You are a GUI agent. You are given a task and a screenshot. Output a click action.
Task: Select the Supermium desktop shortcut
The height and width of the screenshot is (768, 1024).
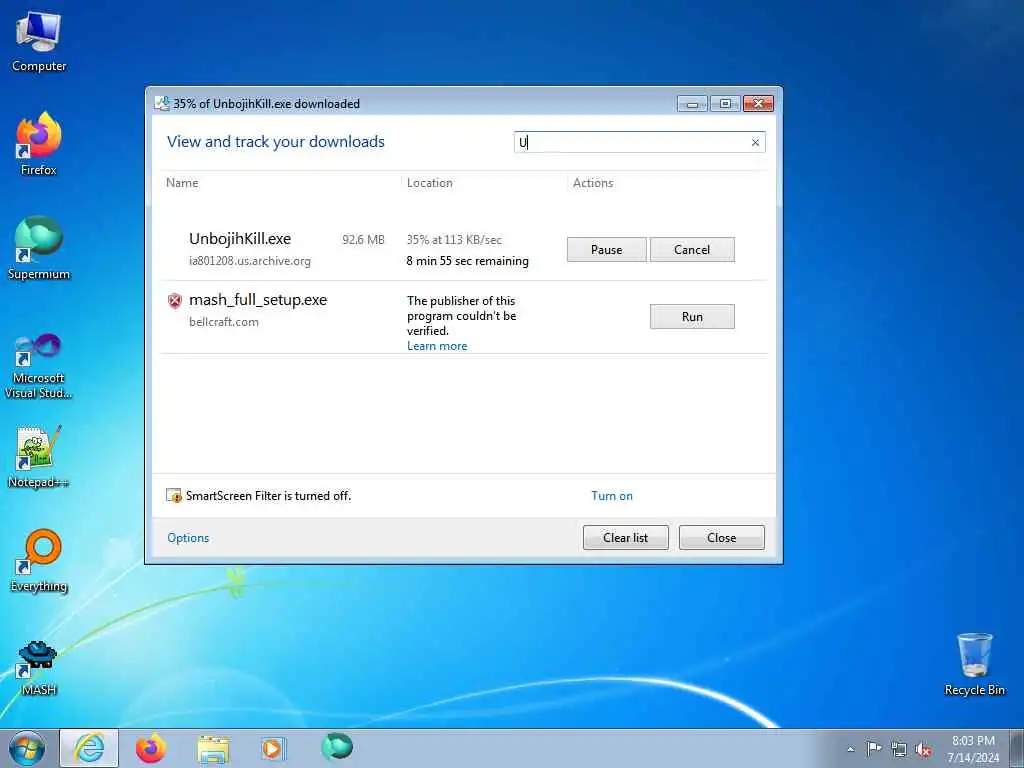(39, 248)
